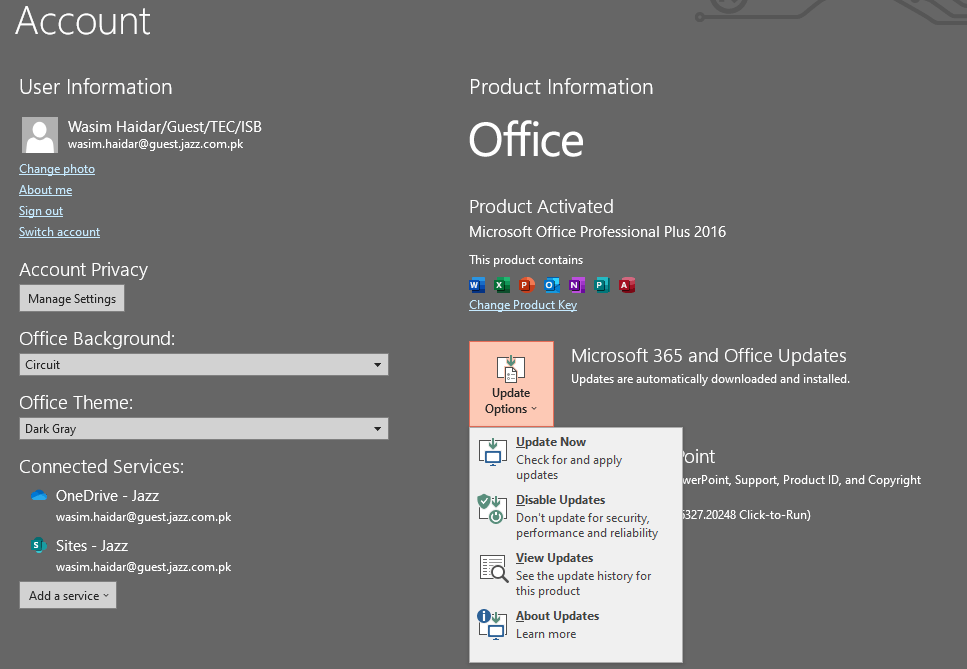Click the Update Now icon
This screenshot has height=669, width=967.
tap(493, 452)
